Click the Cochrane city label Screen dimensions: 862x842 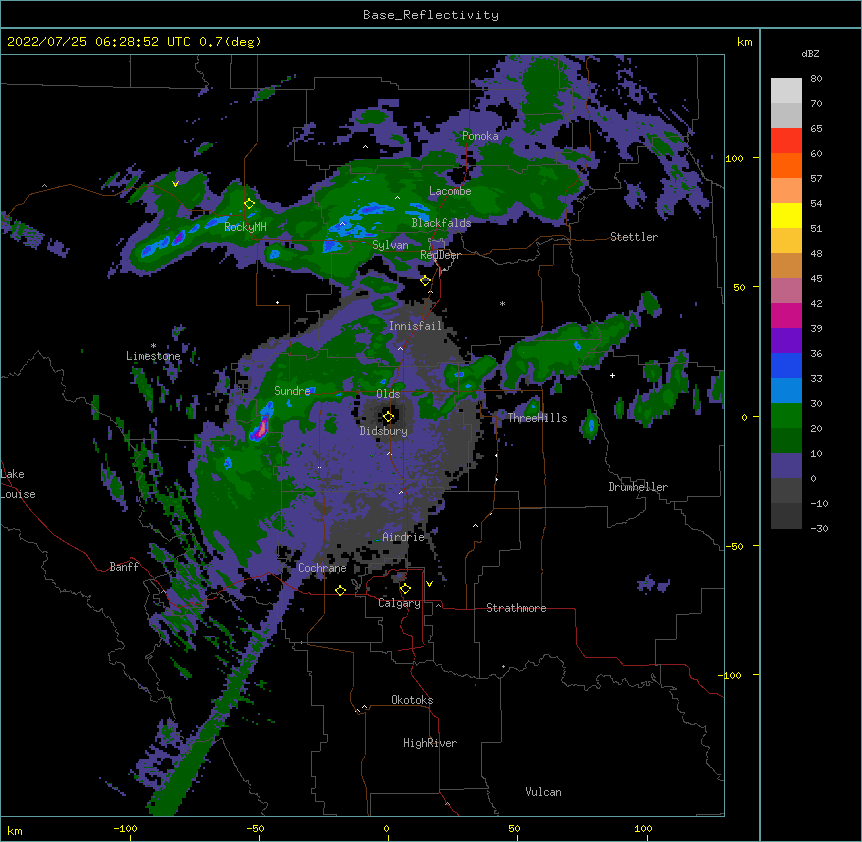click(x=322, y=568)
